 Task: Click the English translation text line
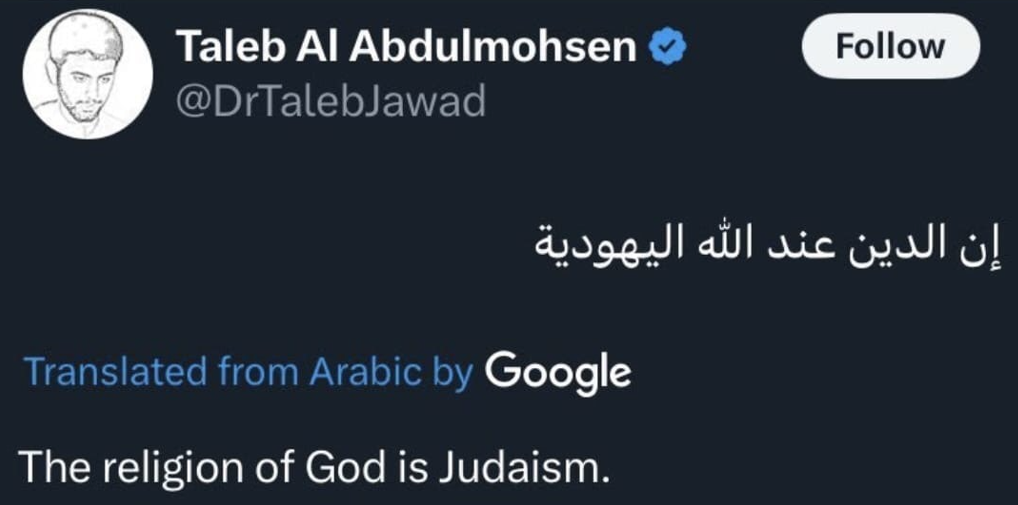pos(313,466)
